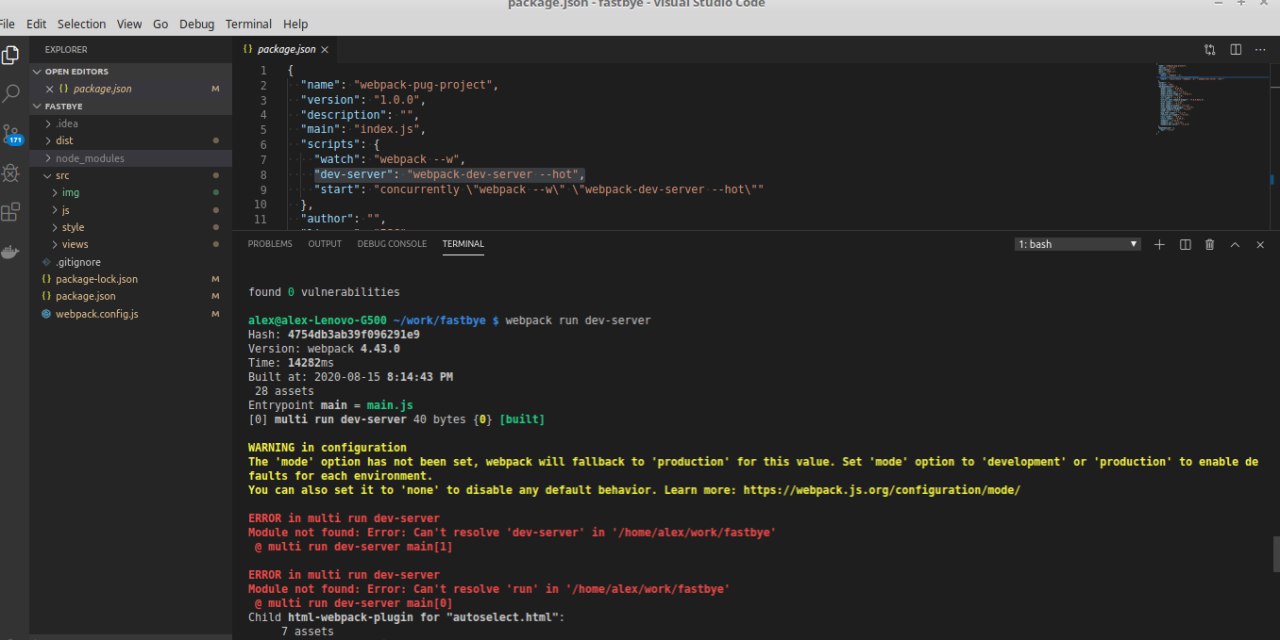The image size is (1280, 640).
Task: Click 'WARNING in configuration' line in terminal
Action: pyautogui.click(x=327, y=448)
